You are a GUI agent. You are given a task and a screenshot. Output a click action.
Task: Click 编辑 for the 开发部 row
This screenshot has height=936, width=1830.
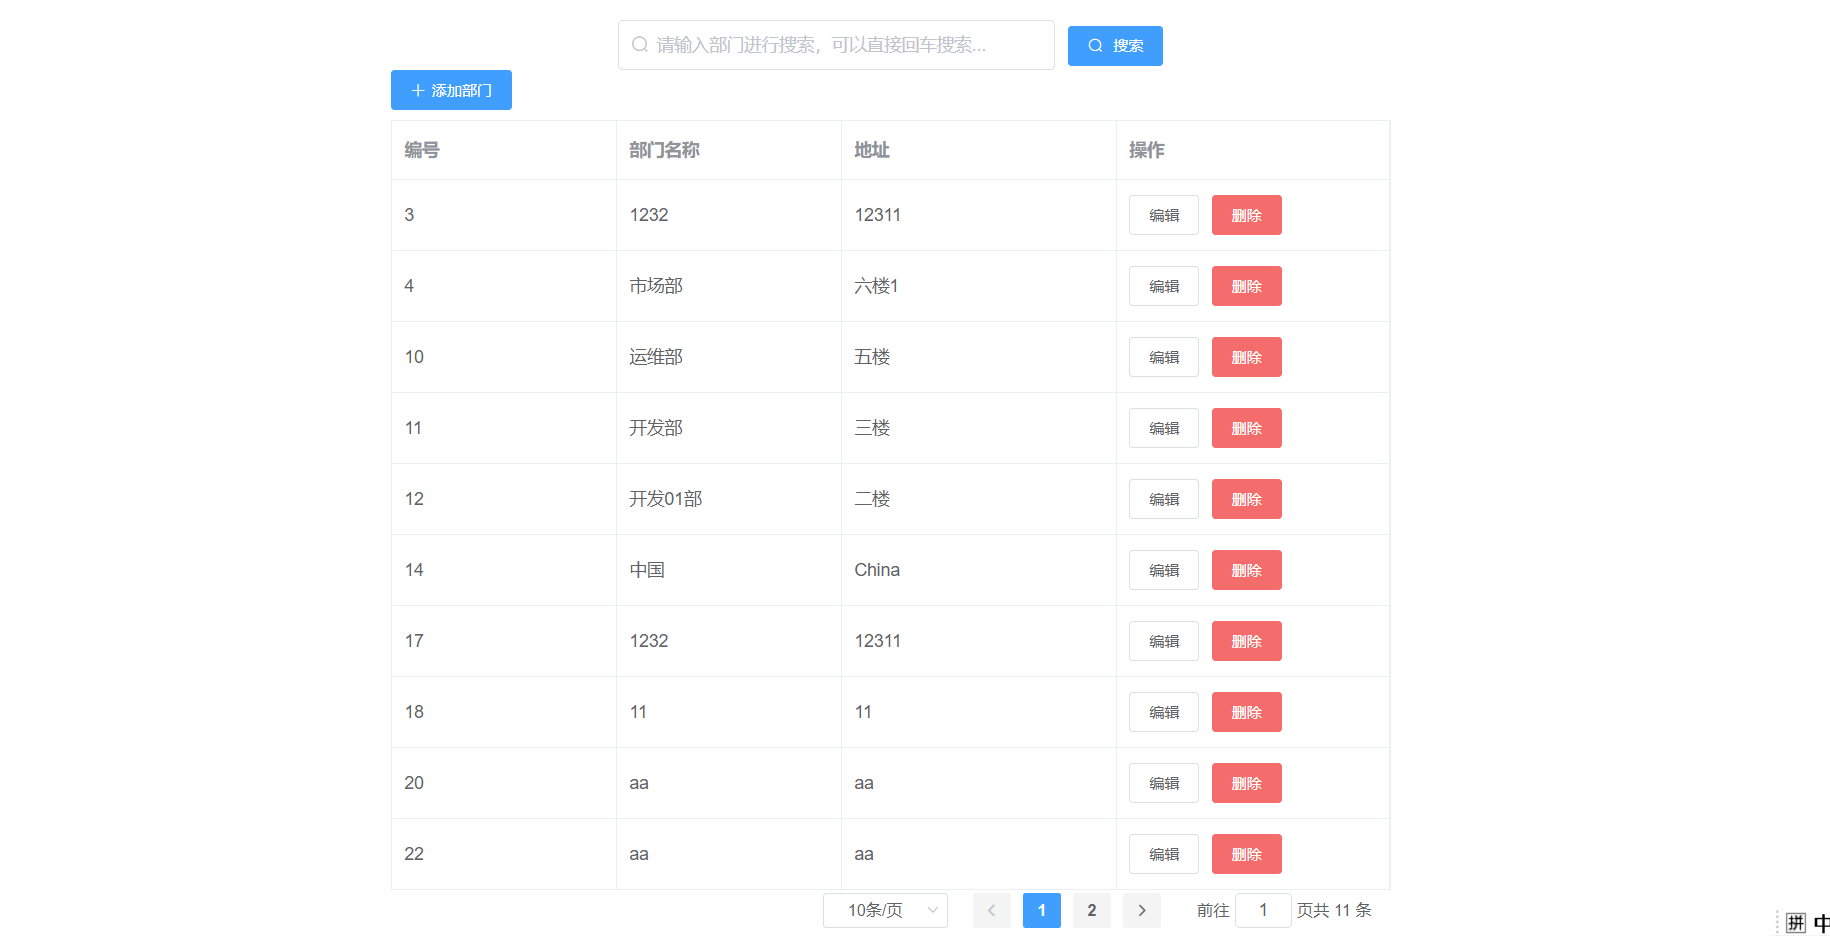(x=1163, y=427)
